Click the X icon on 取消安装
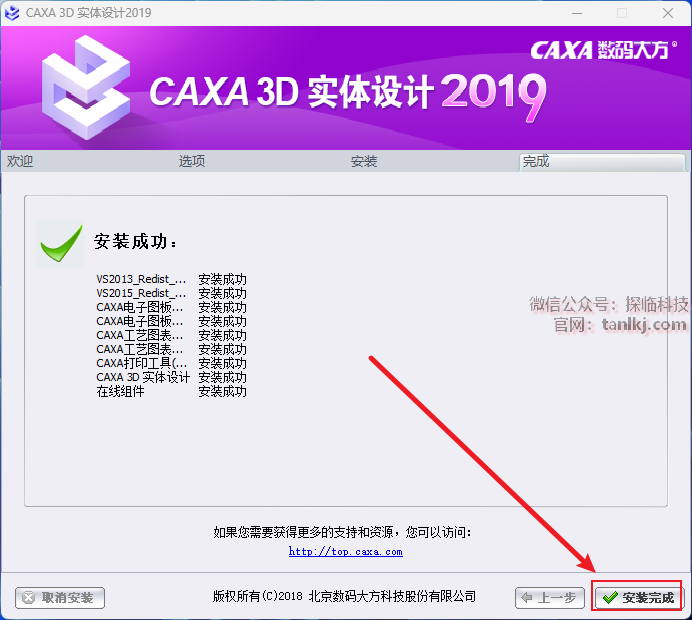 pos(28,598)
